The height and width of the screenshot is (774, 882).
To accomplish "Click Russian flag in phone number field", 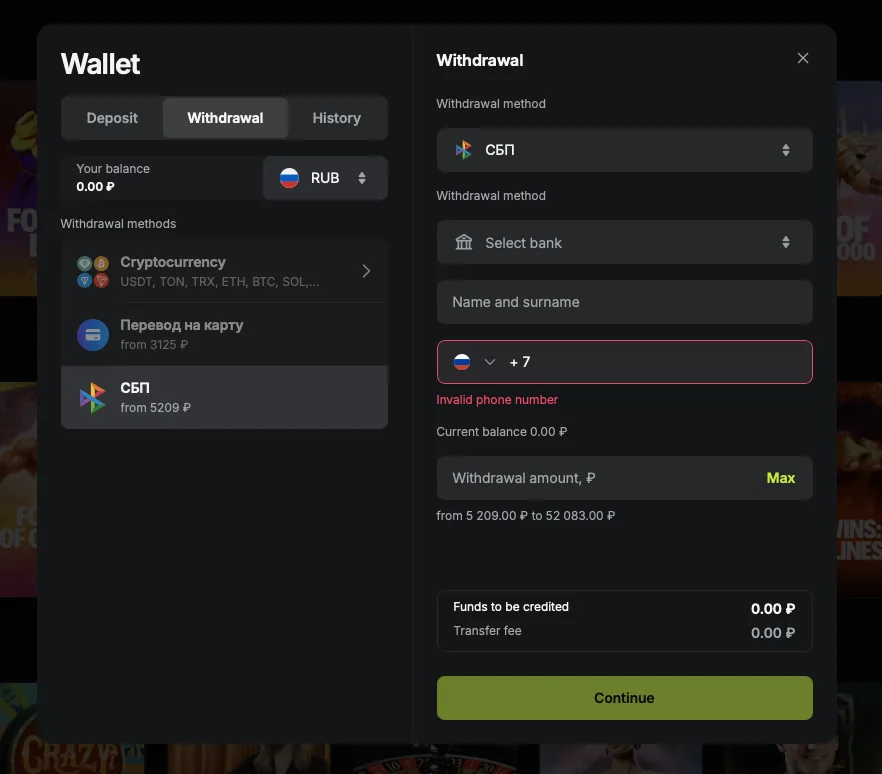I will (x=462, y=362).
